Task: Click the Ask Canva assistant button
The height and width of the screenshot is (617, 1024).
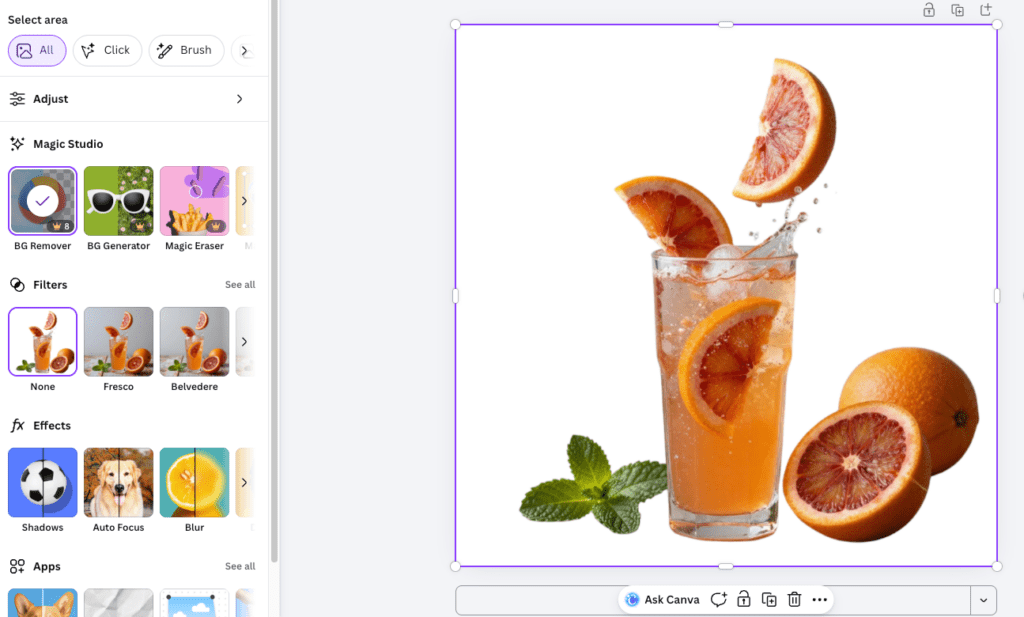Action: (662, 600)
